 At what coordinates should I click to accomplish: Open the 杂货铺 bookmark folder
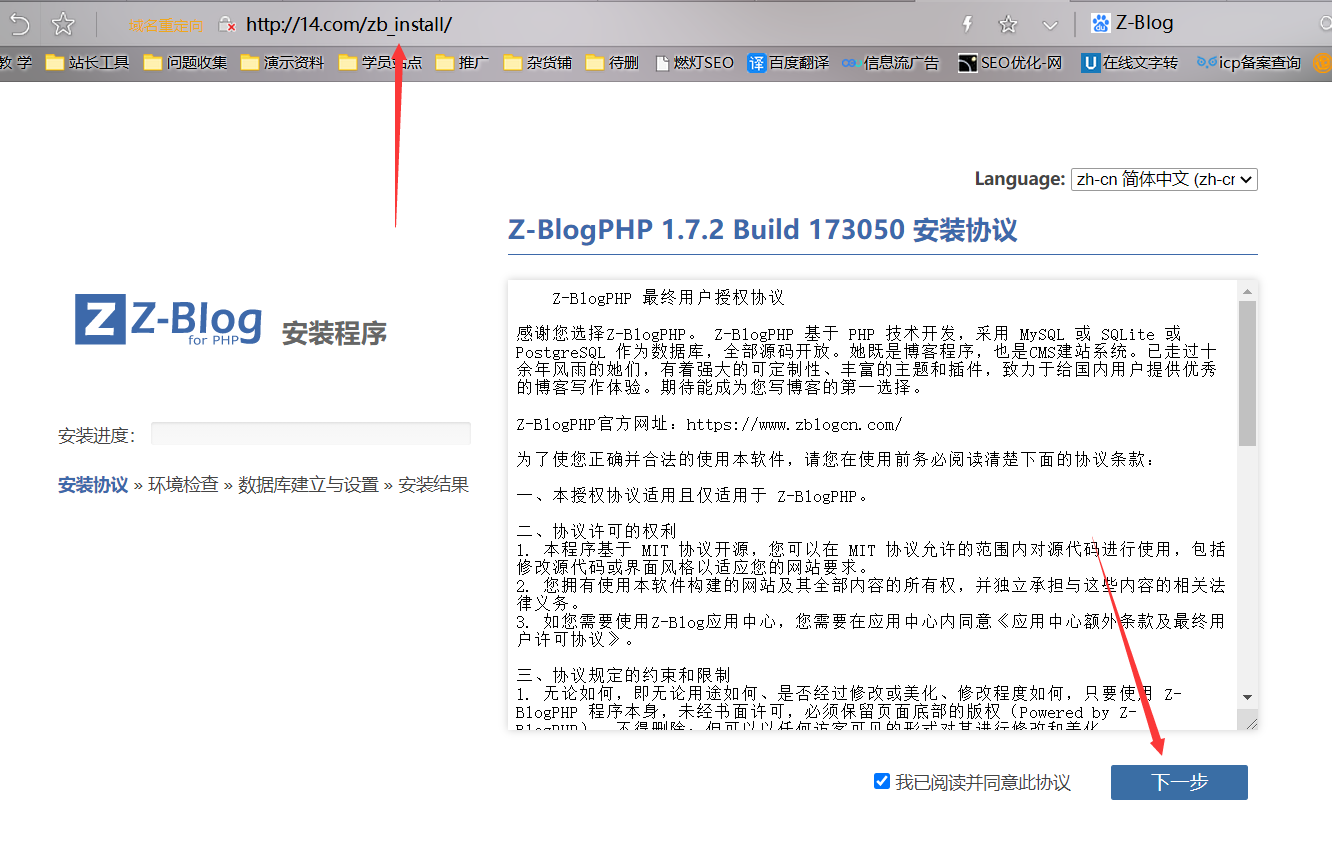537,62
